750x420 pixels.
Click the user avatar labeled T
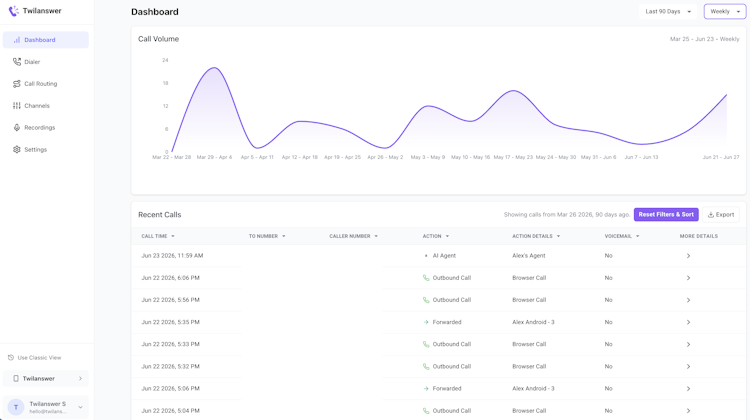tap(16, 407)
